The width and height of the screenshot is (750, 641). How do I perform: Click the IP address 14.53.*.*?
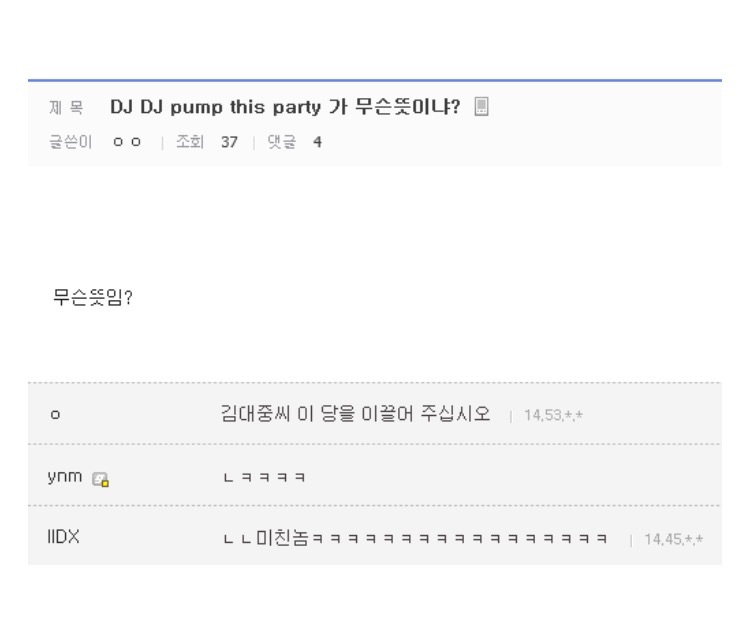553,415
